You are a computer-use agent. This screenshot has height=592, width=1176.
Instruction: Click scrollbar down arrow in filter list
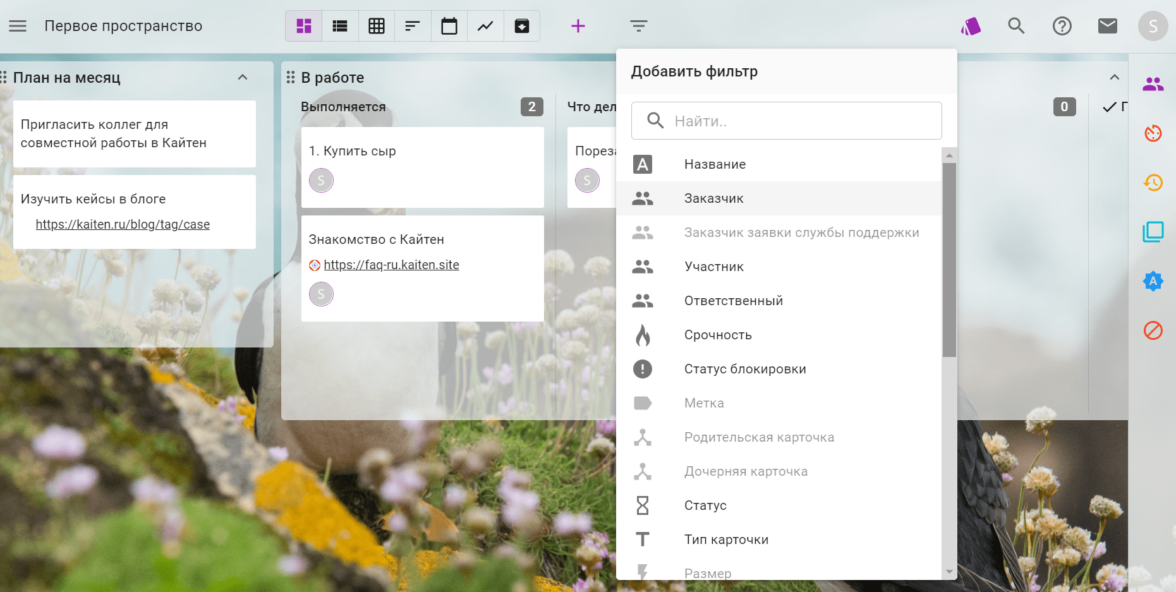pos(950,572)
